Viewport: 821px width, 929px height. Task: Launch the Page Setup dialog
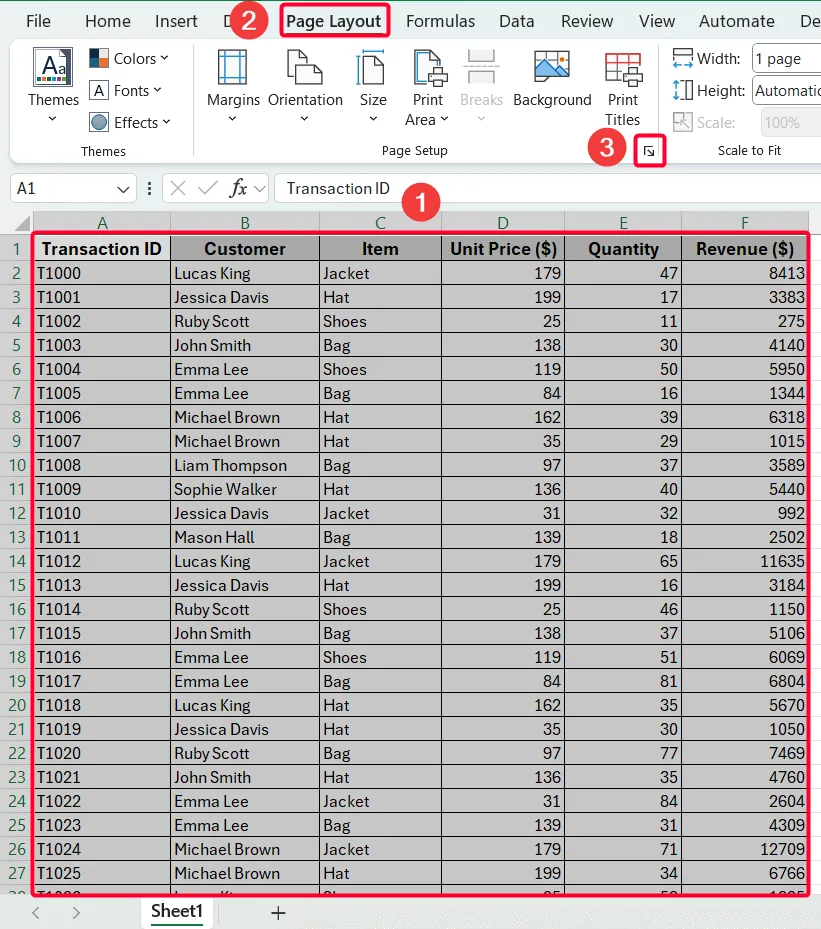coord(649,151)
